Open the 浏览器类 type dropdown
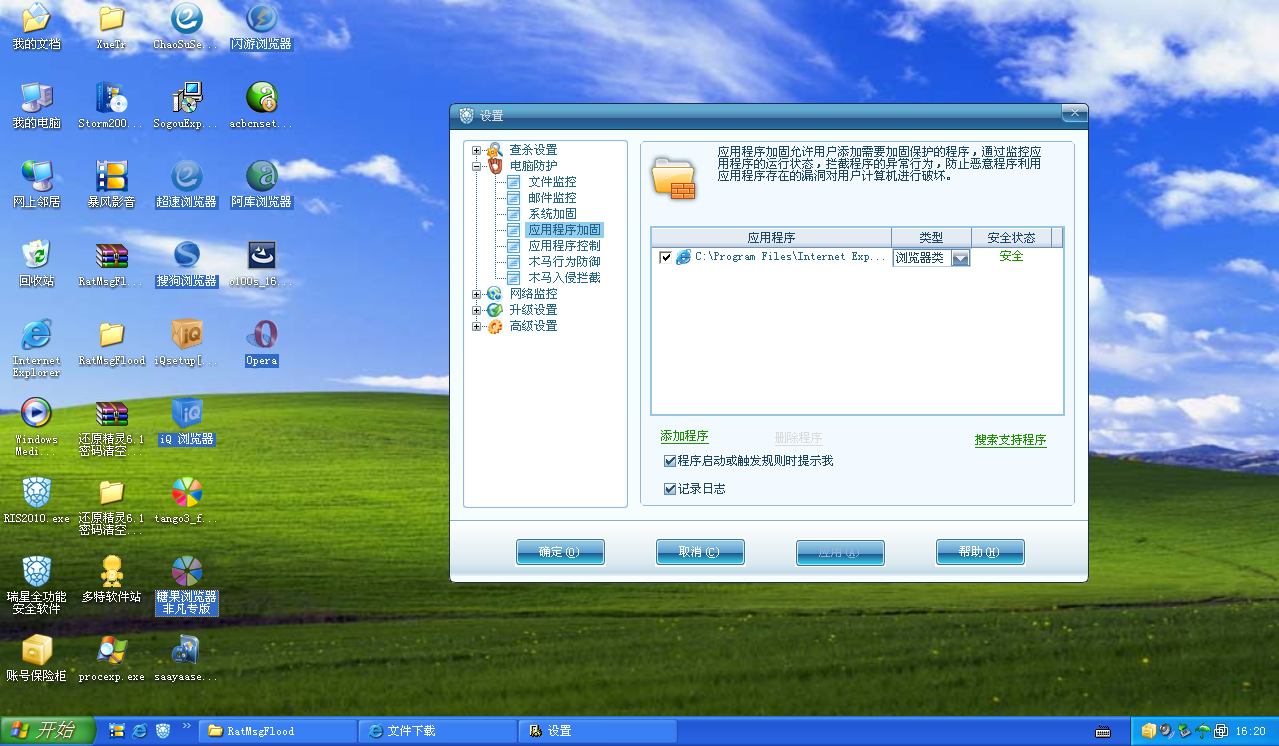This screenshot has height=746, width=1279. pos(960,258)
